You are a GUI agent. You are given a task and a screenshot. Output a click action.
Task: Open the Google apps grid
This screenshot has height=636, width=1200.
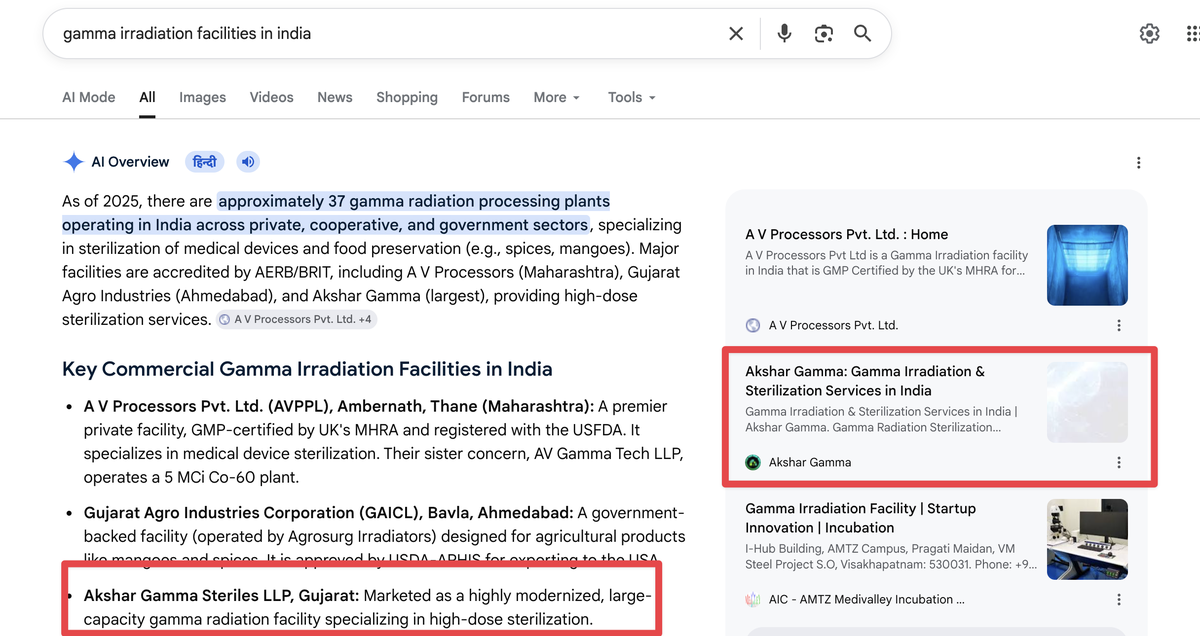[x=1193, y=33]
